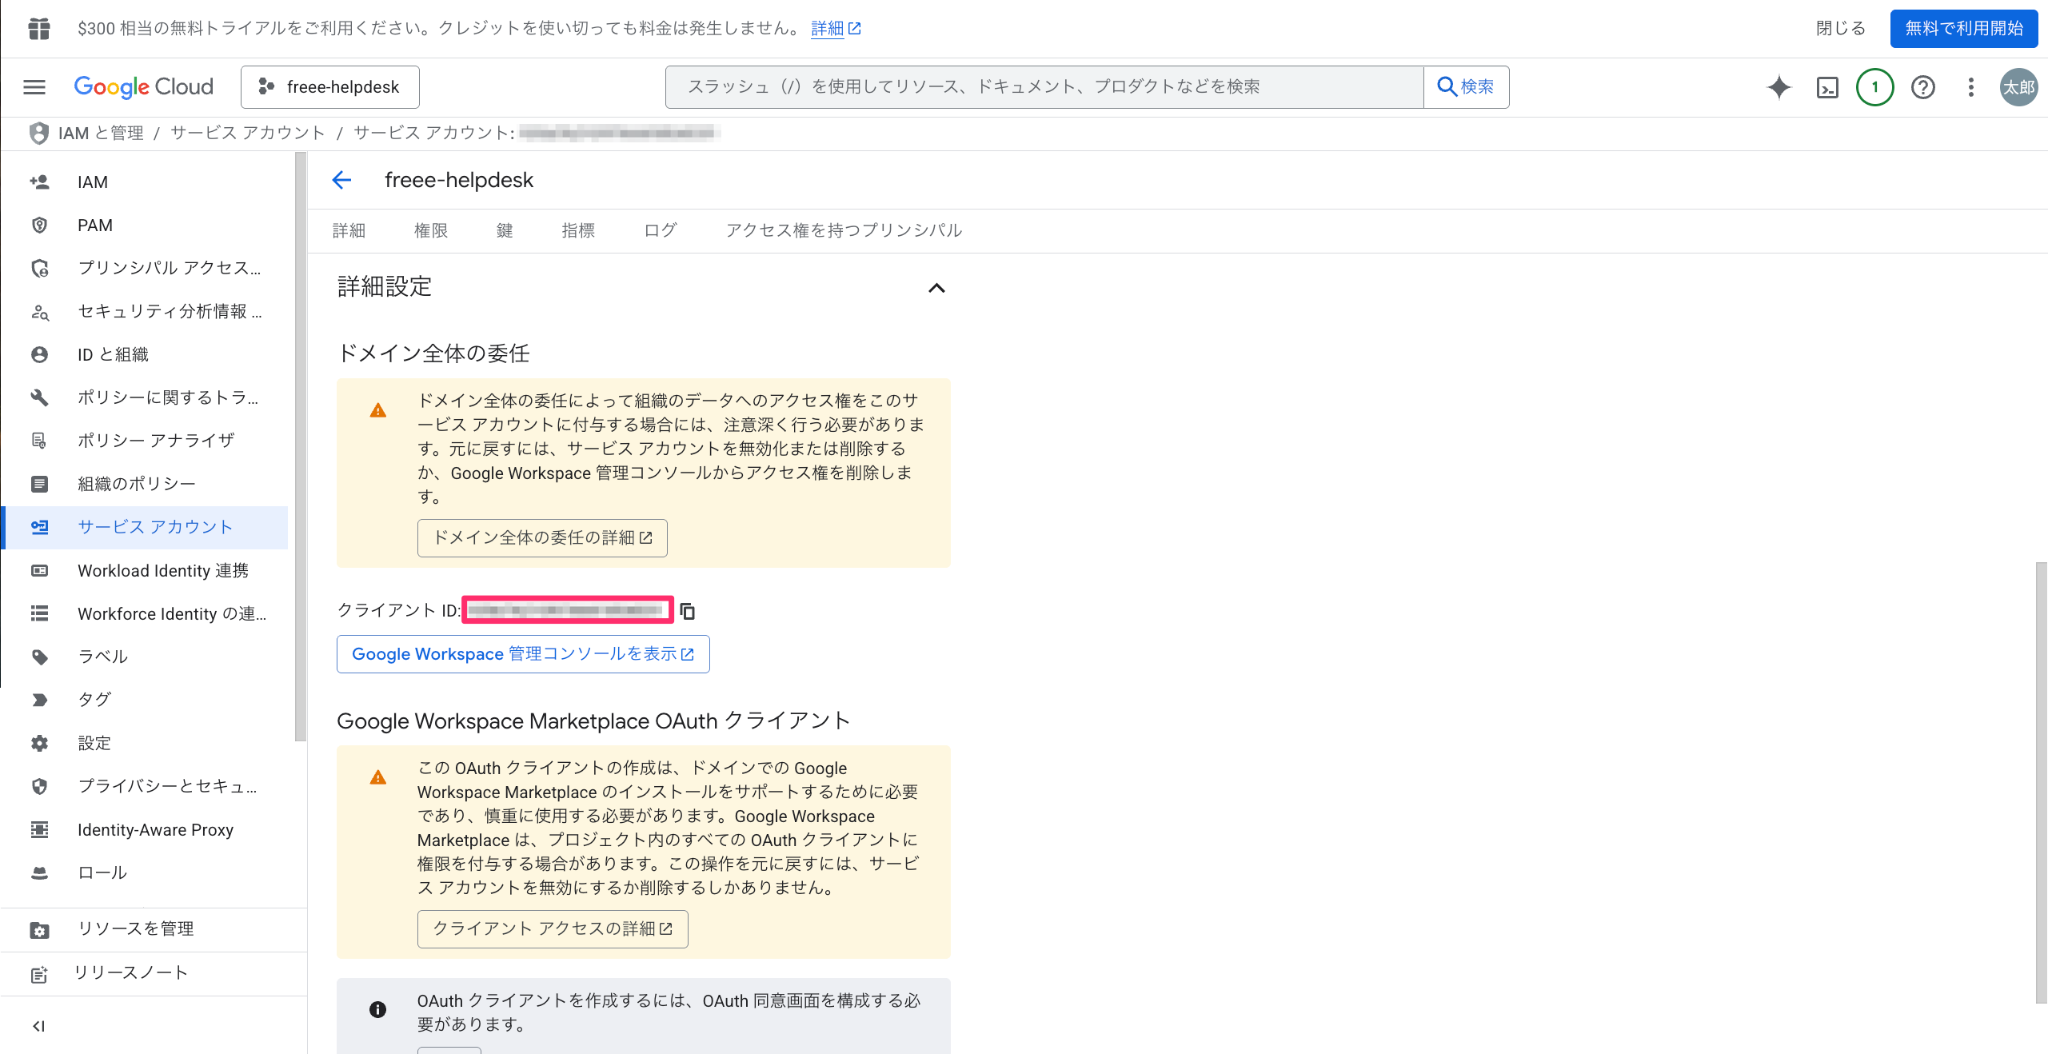
Task: Open クライアント アクセスの詳細 button
Action: [553, 929]
